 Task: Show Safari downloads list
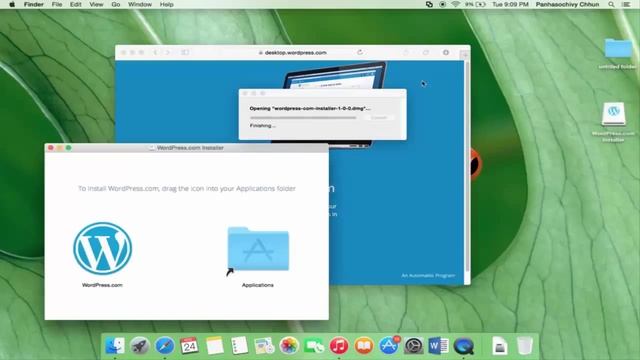click(x=446, y=53)
